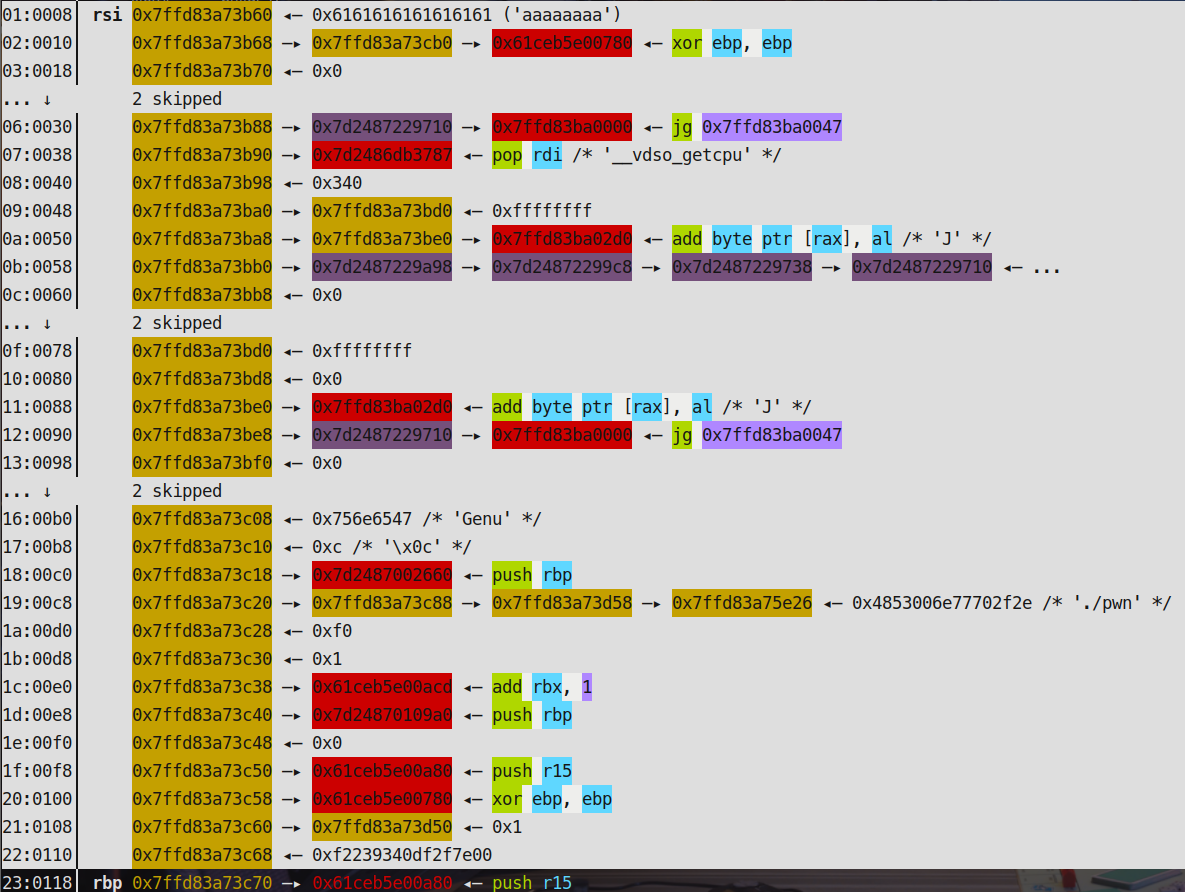Viewport: 1185px width, 892px height.
Task: Click '2 skipped' text below row 13:0098
Action: [177, 491]
